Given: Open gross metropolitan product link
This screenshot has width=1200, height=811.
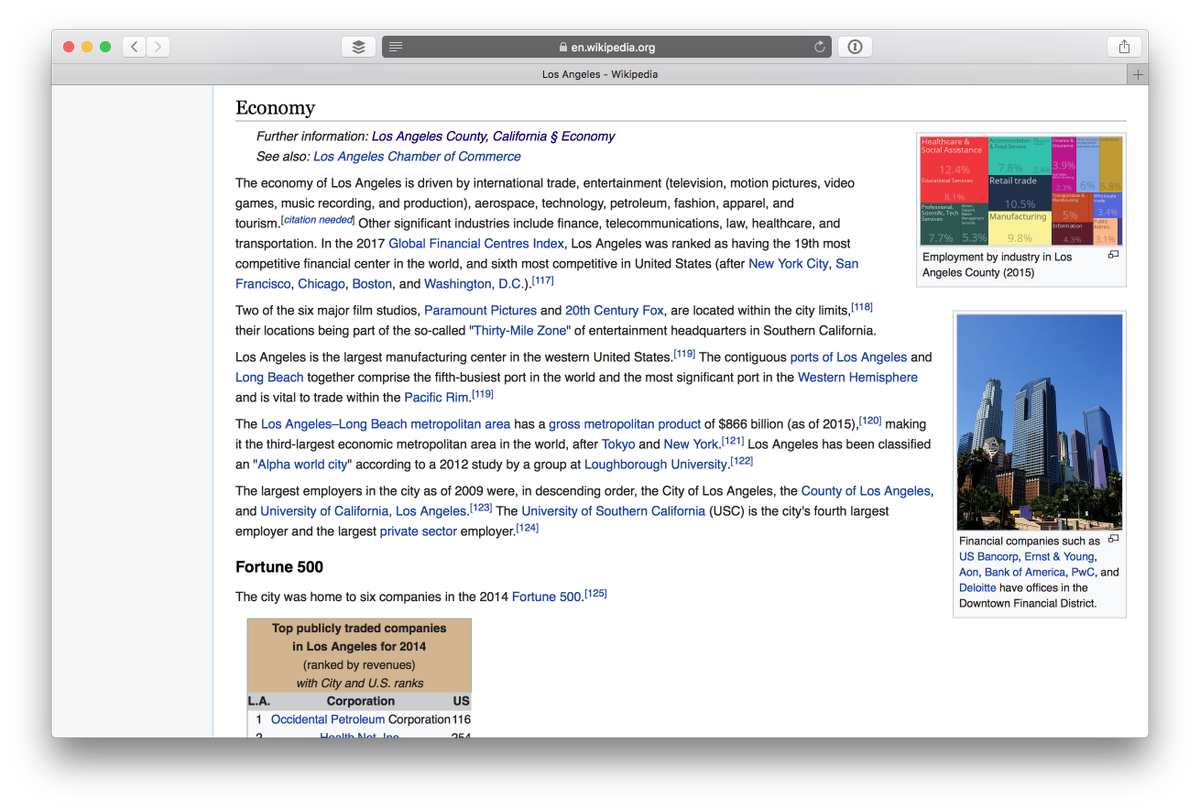Looking at the screenshot, I should tap(624, 424).
